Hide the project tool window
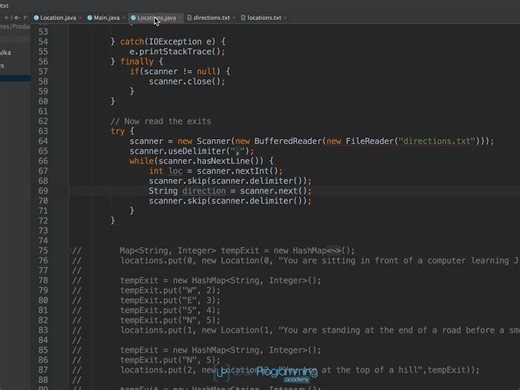The height and width of the screenshot is (390, 520). click(25, 18)
